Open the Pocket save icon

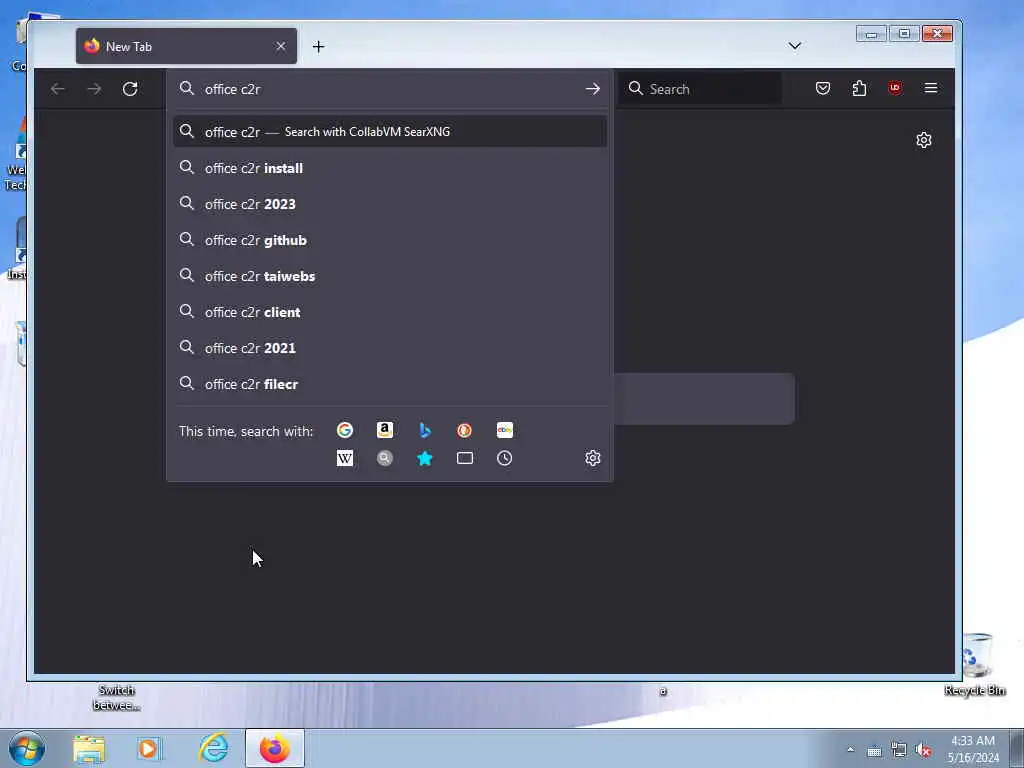[823, 88]
